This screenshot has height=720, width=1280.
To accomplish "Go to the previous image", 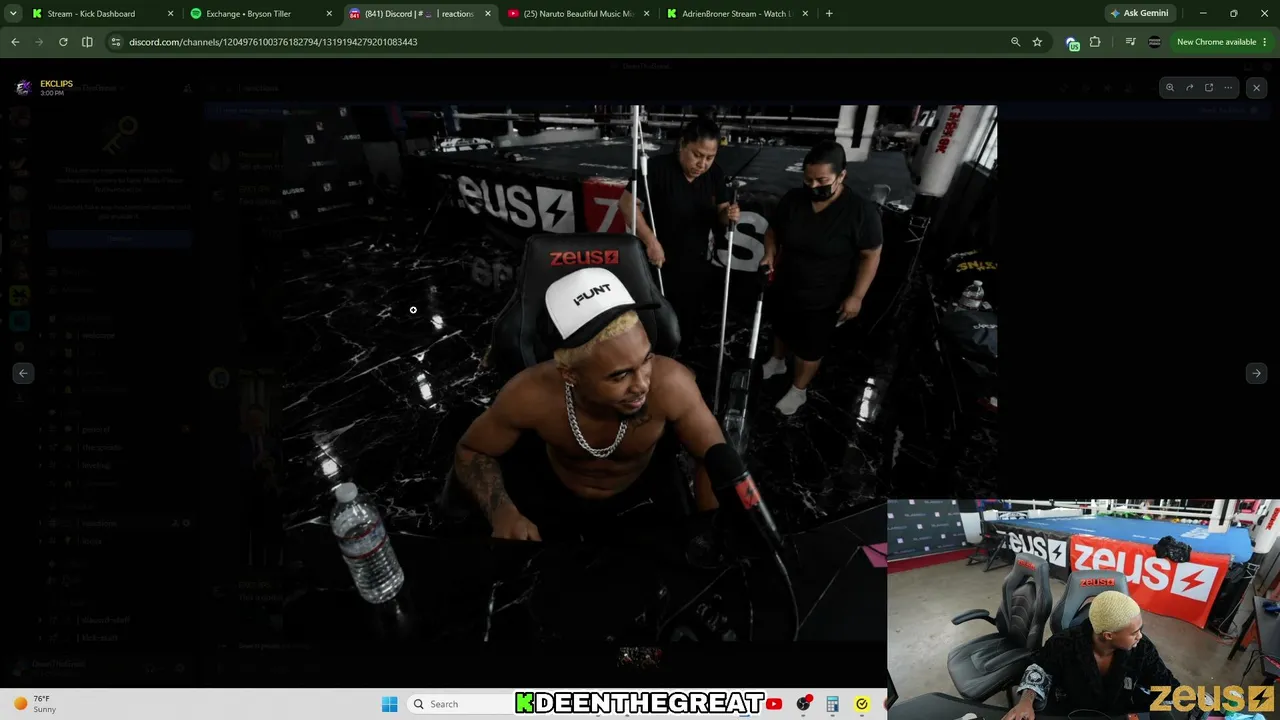I will (23, 373).
